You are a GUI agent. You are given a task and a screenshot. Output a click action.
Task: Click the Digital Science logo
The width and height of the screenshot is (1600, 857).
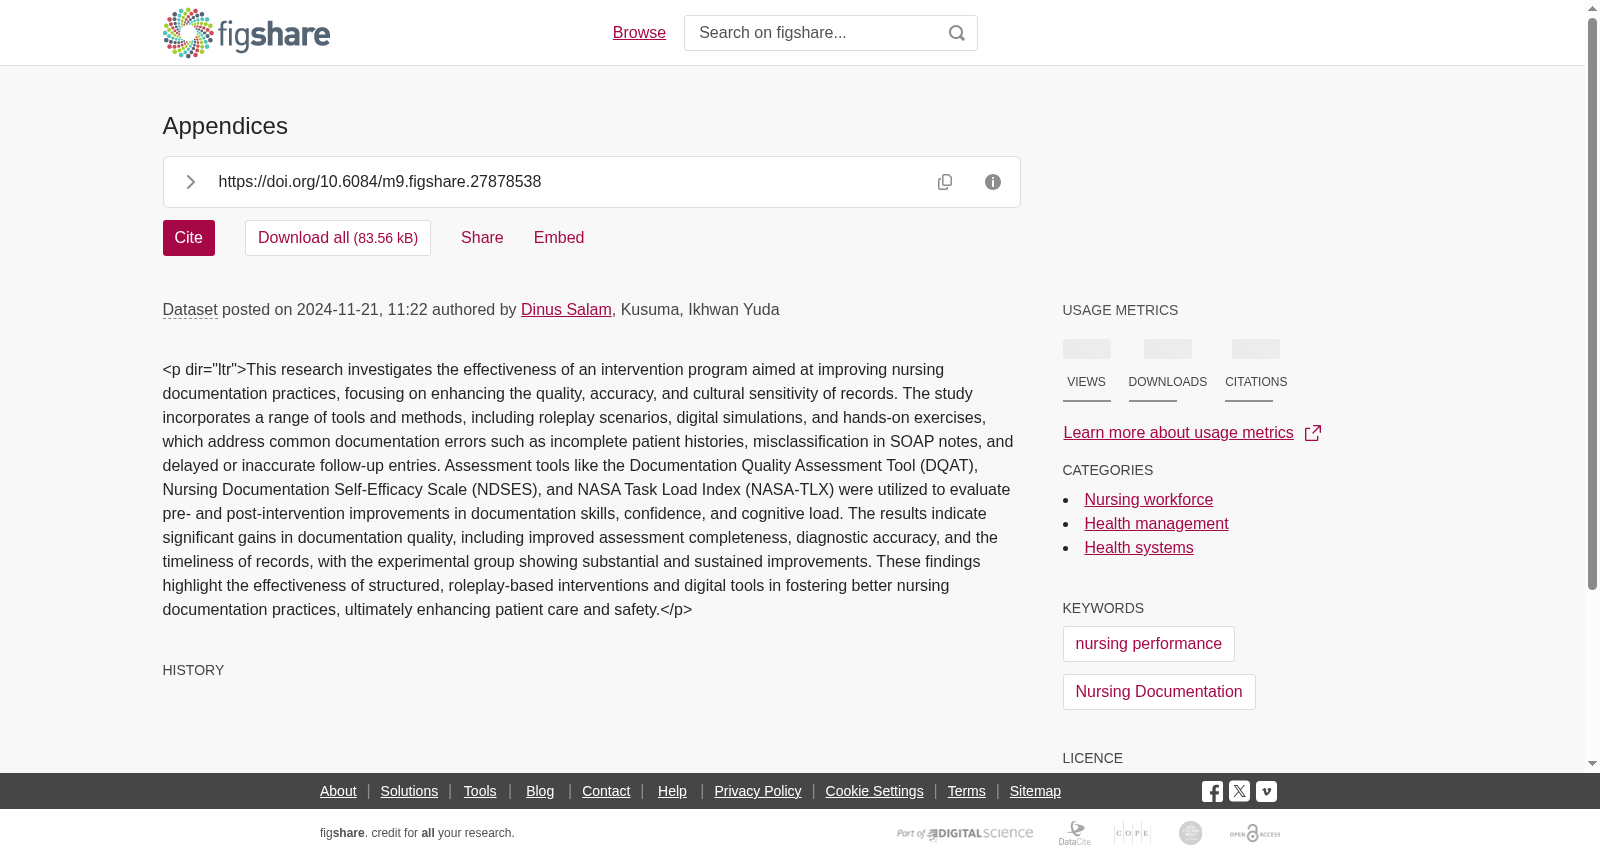(x=965, y=833)
